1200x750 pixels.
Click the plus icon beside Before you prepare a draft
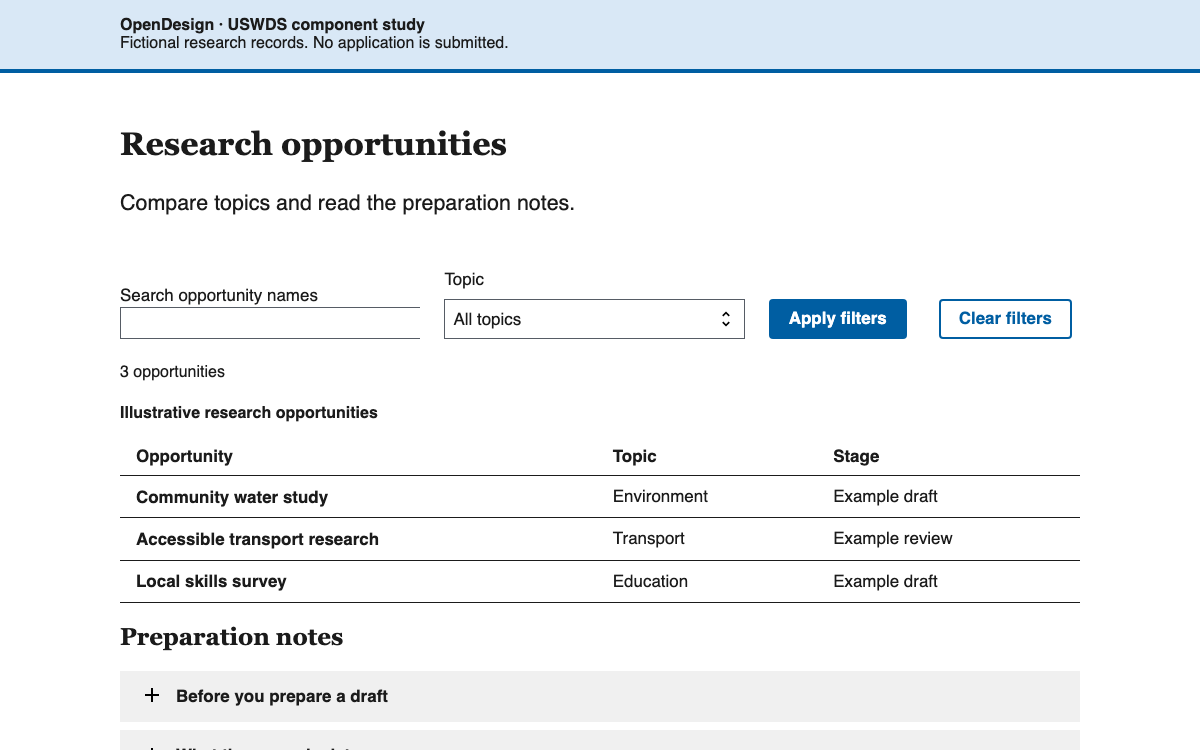tap(152, 695)
